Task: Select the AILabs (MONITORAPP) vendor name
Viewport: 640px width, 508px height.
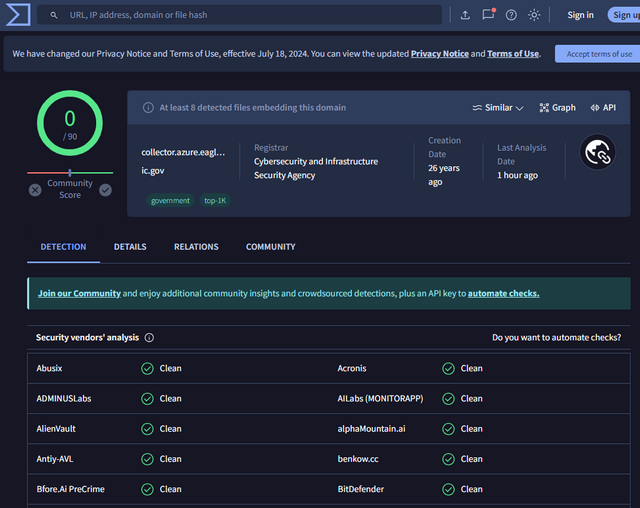Action: click(380, 399)
